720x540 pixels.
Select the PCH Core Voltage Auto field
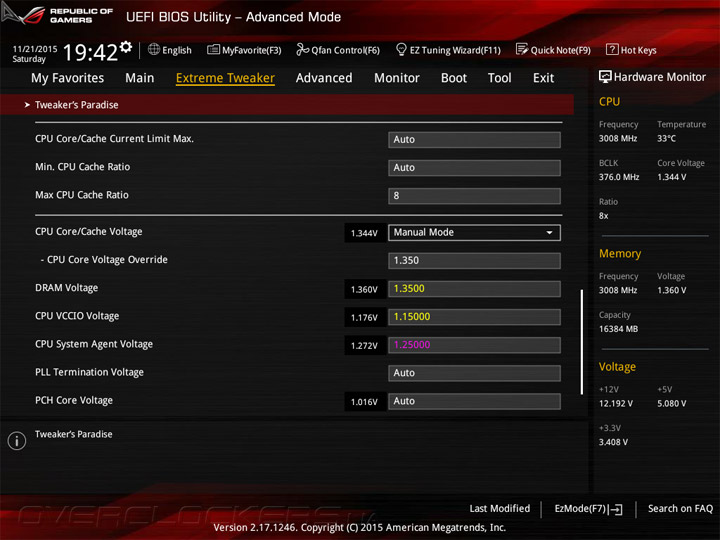pos(474,401)
